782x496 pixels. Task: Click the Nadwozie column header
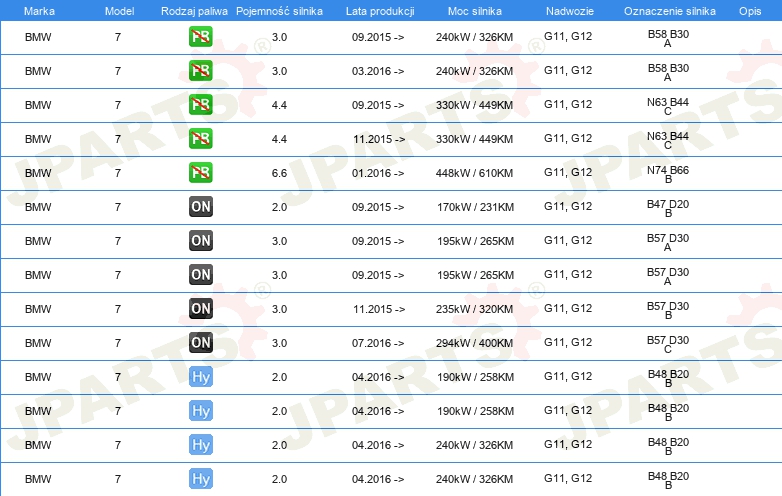coord(570,11)
